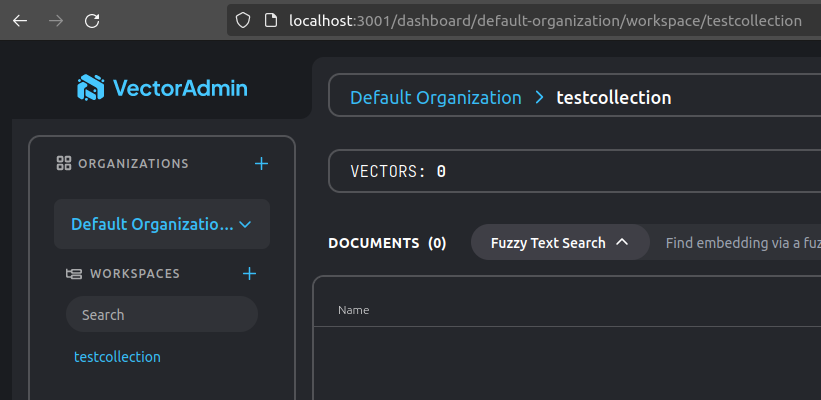Click the Name column header
This screenshot has width=821, height=400.
coord(354,310)
